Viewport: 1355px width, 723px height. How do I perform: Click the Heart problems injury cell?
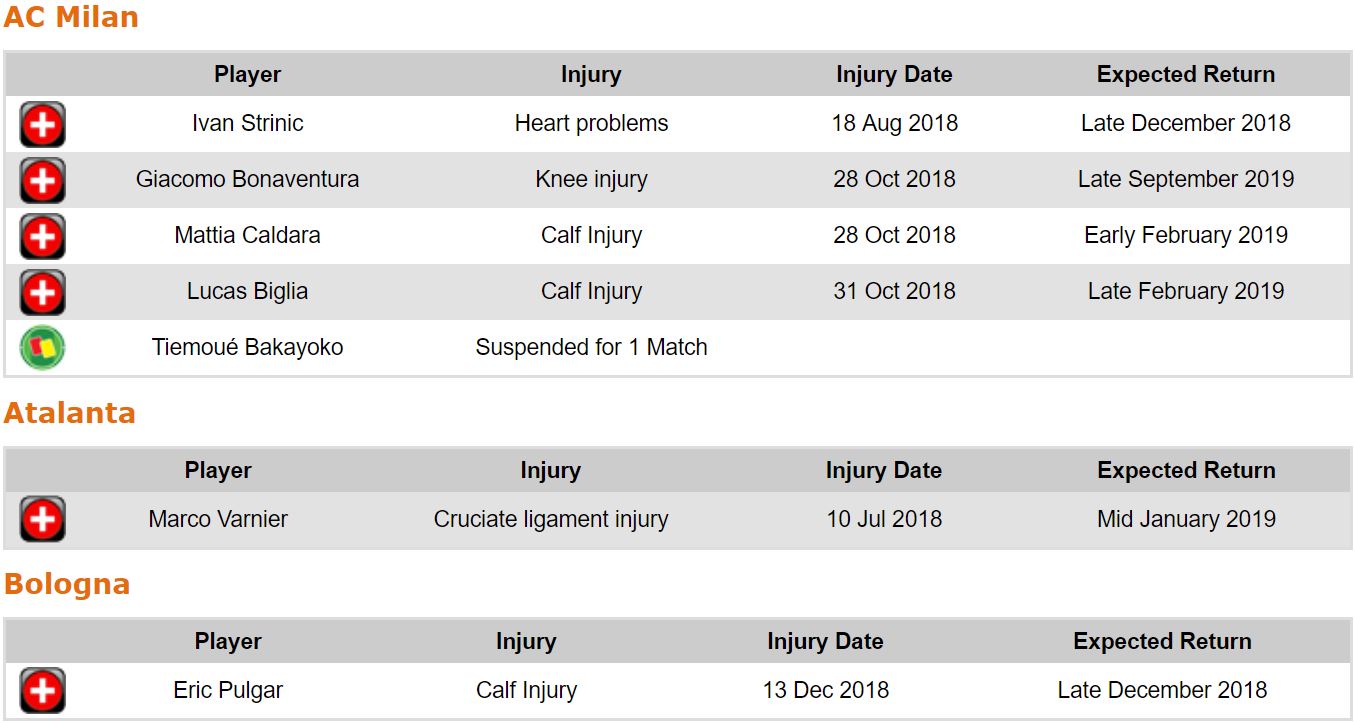[x=591, y=124]
